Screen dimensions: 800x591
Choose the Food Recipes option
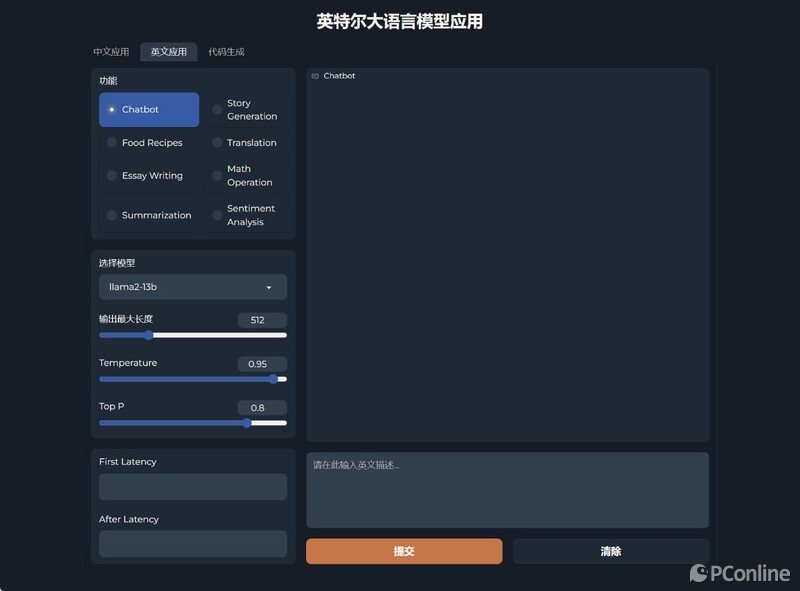click(x=148, y=142)
